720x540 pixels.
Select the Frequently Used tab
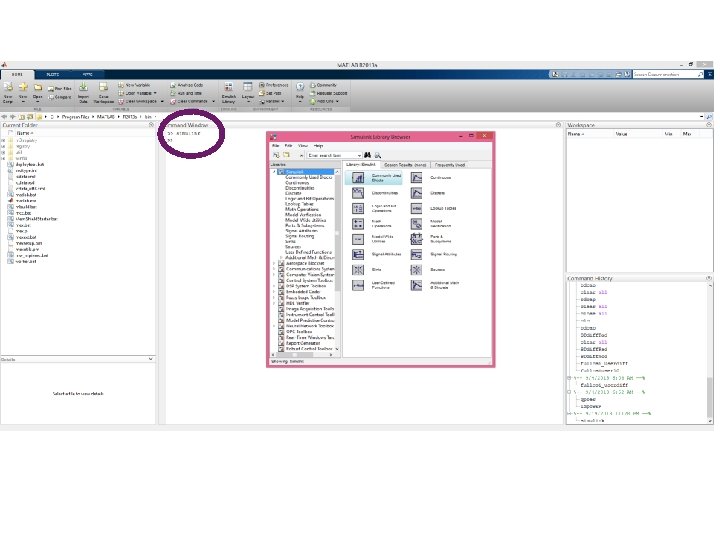(x=450, y=164)
